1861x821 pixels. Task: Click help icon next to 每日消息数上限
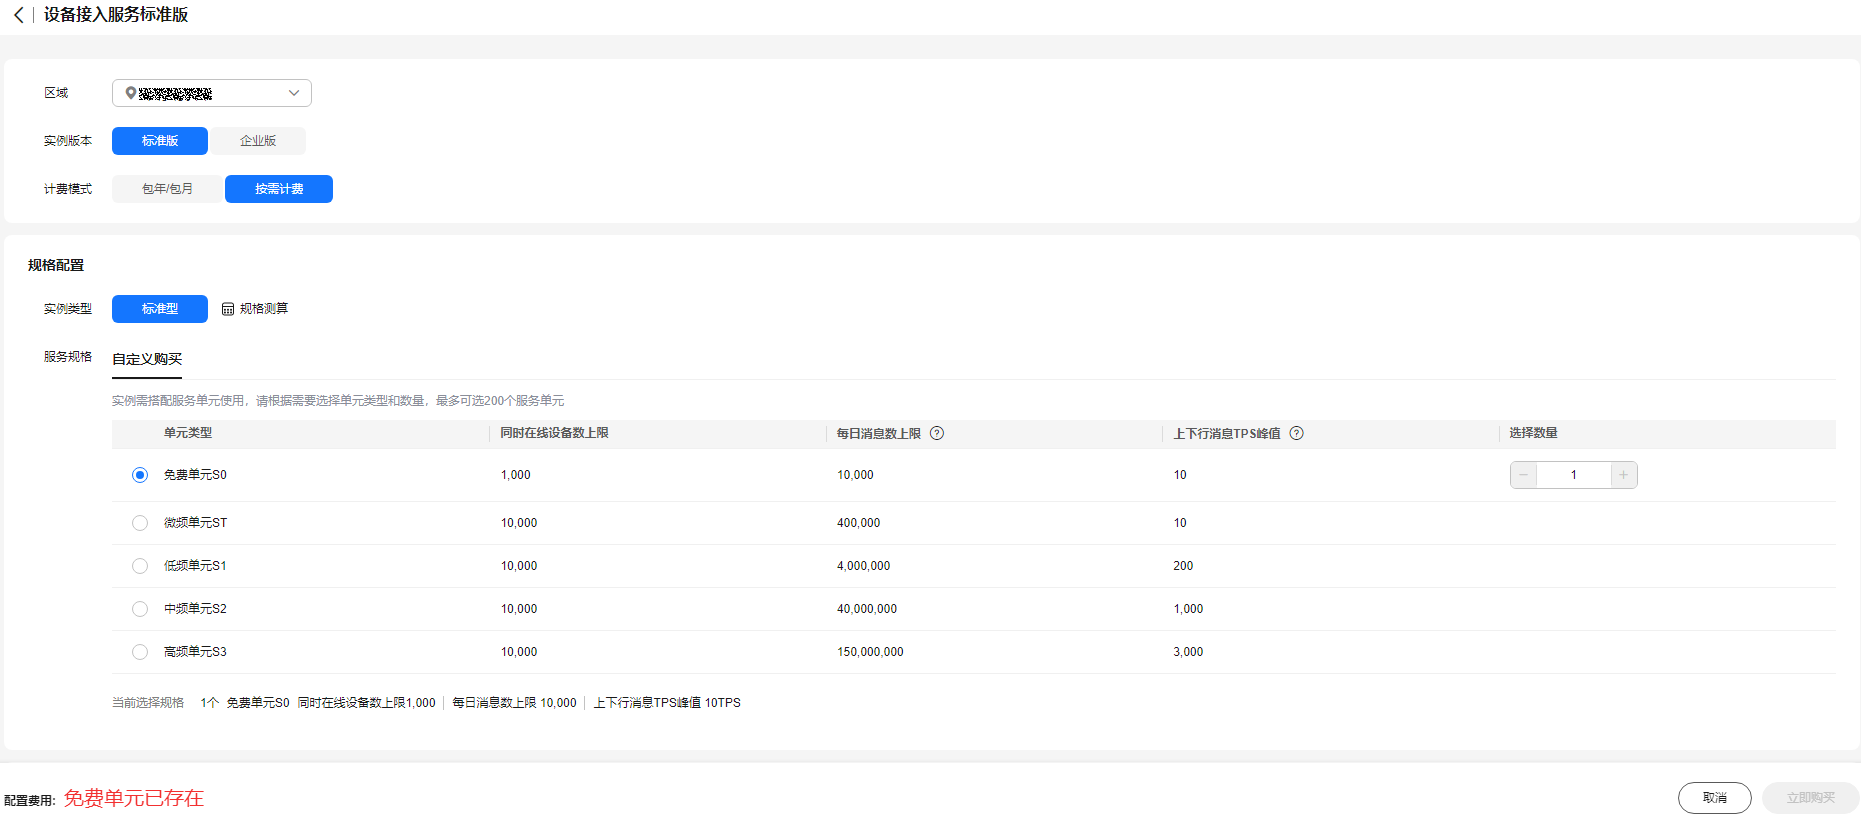point(937,433)
